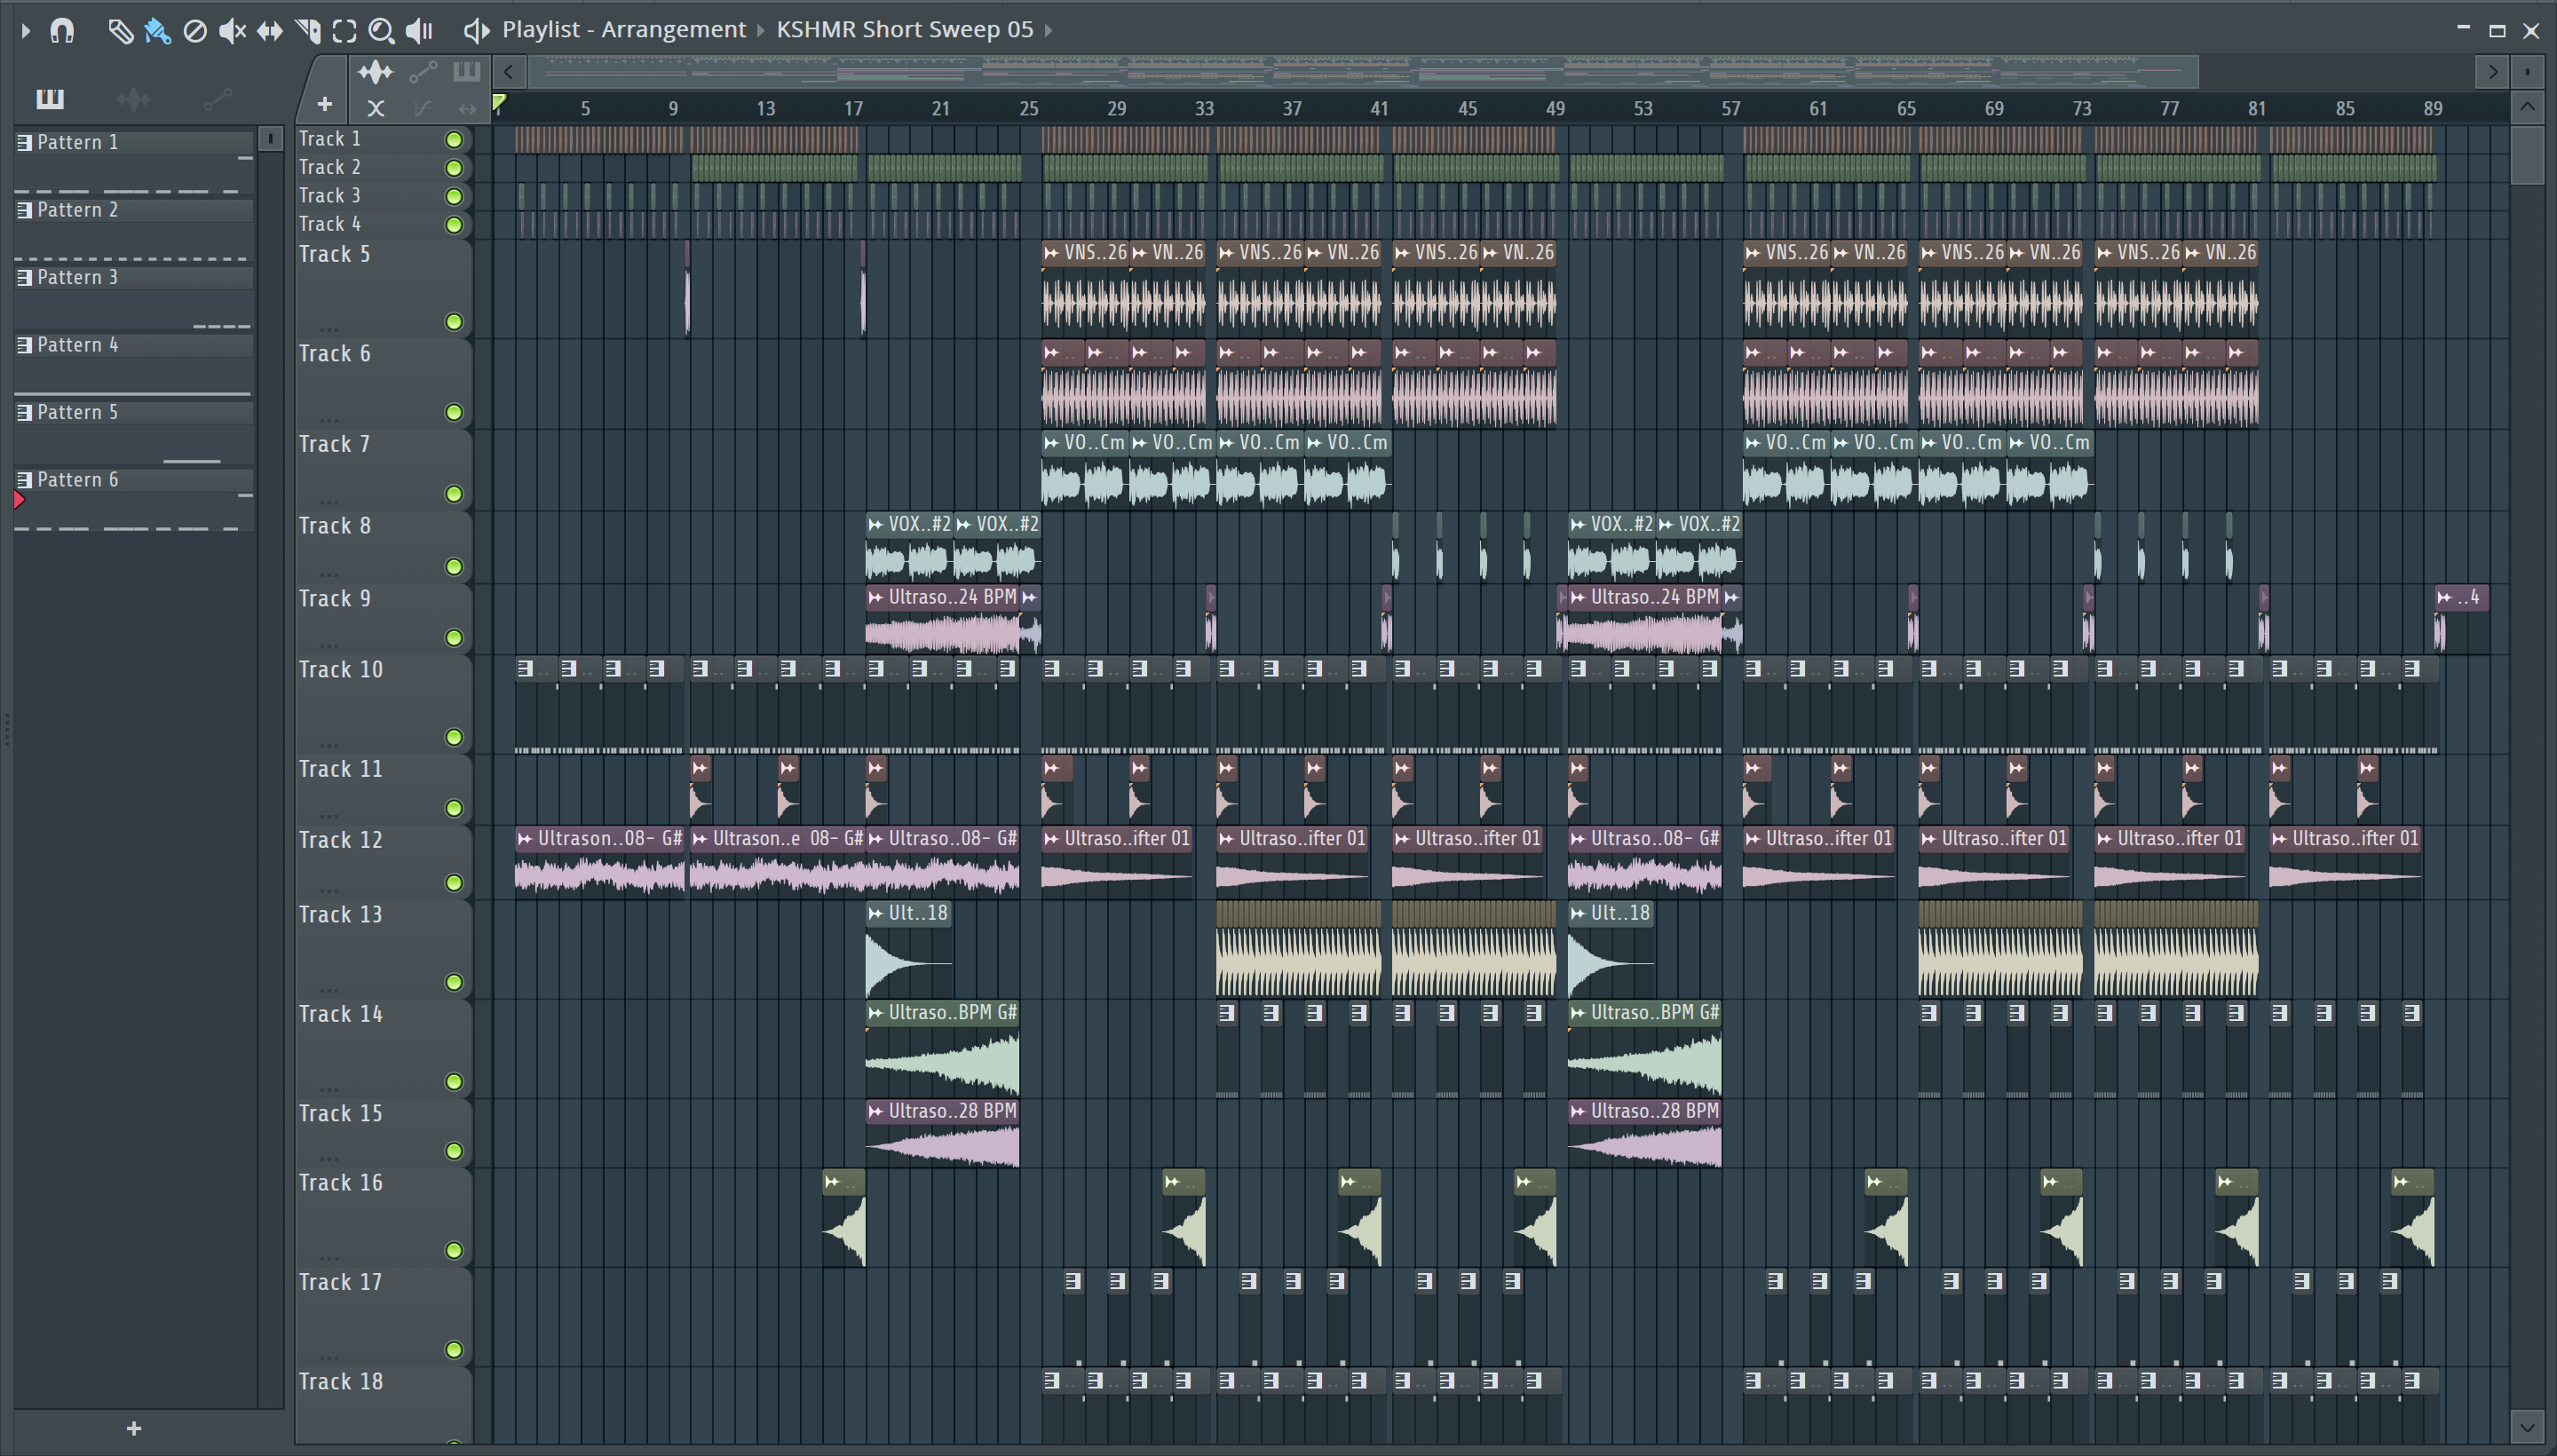The height and width of the screenshot is (1456, 2557).
Task: Select the Paint (brush) tool
Action: point(157,31)
